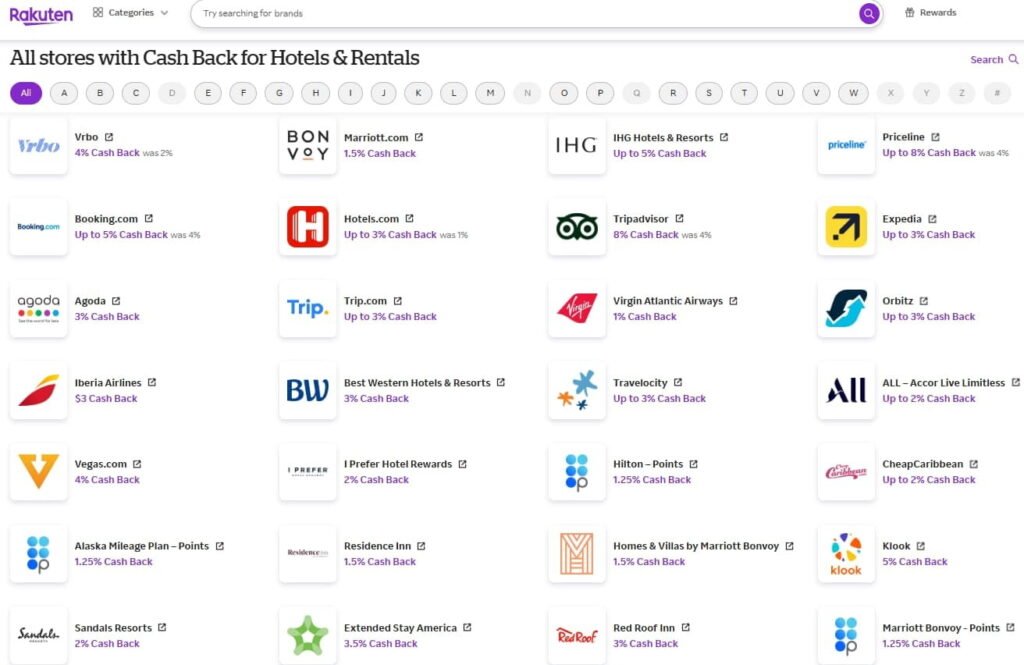Click the Orbitz logo
Screen dimensions: 1024x665
846,308
